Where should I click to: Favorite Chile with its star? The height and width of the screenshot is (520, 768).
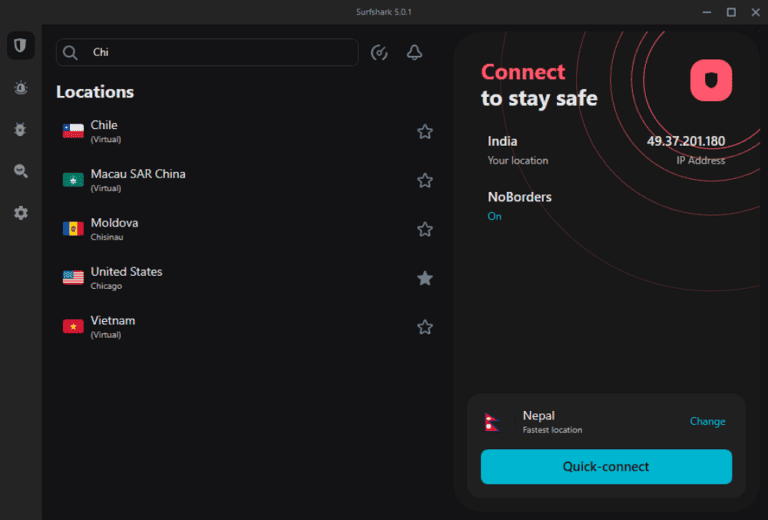pos(425,132)
